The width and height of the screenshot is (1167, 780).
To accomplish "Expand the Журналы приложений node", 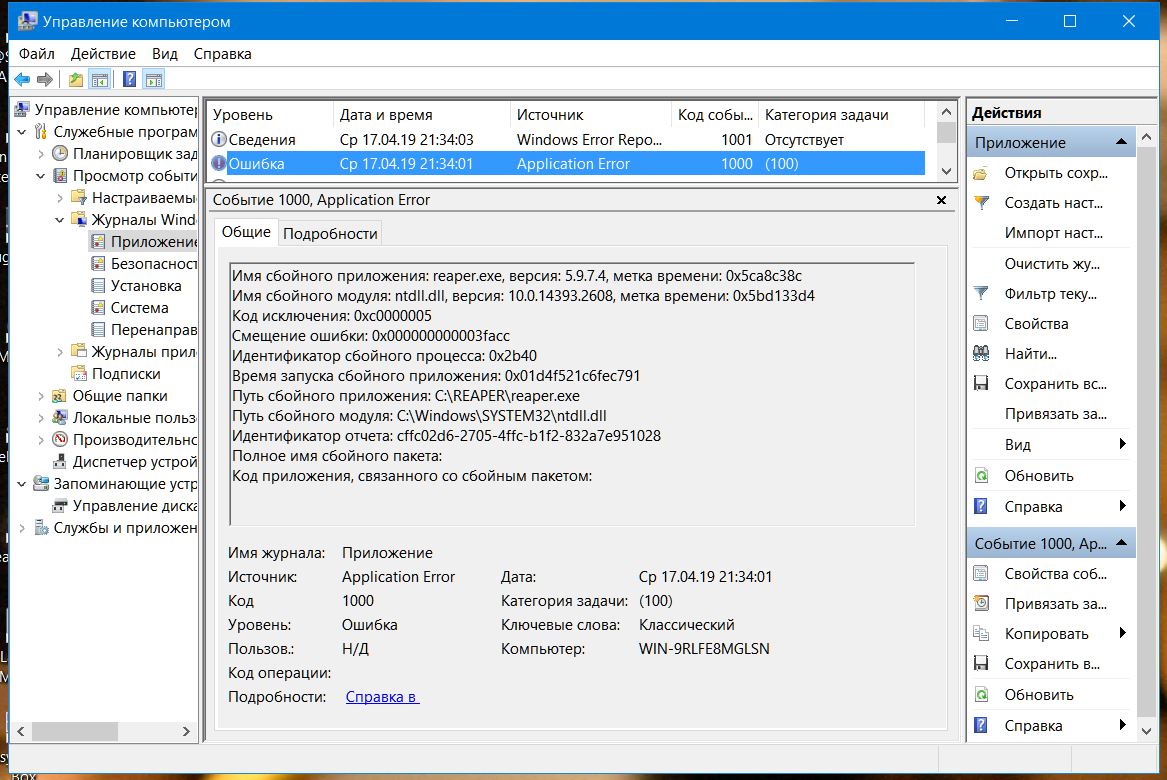I will 60,352.
